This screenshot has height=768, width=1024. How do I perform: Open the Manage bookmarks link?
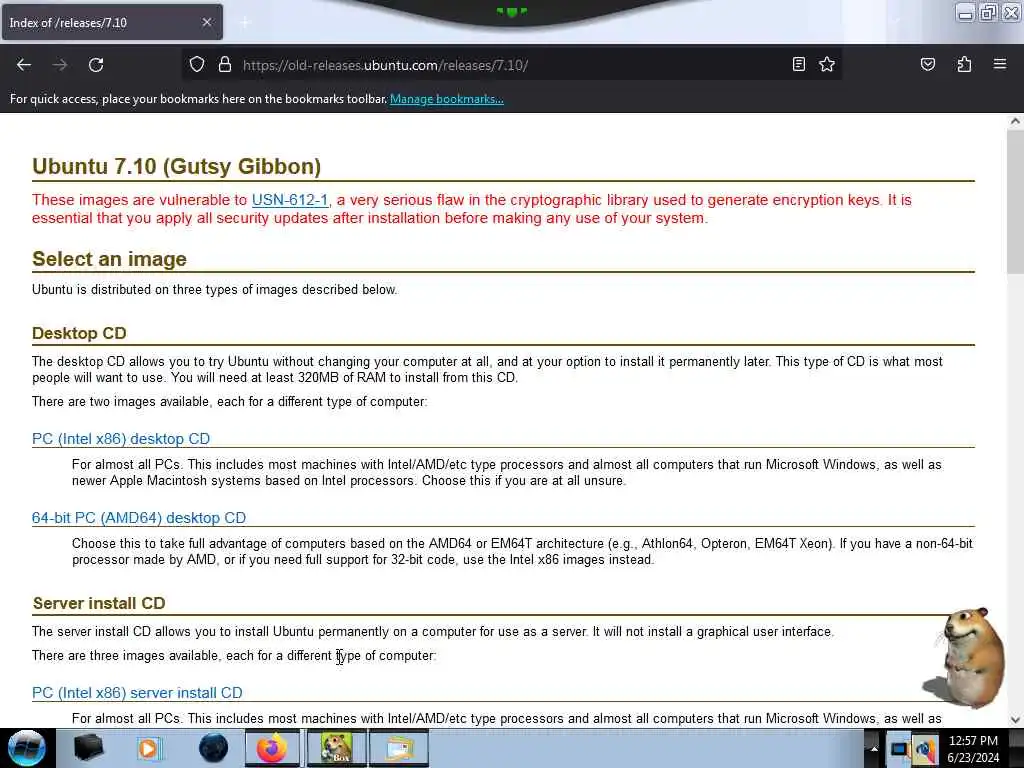coord(447,99)
